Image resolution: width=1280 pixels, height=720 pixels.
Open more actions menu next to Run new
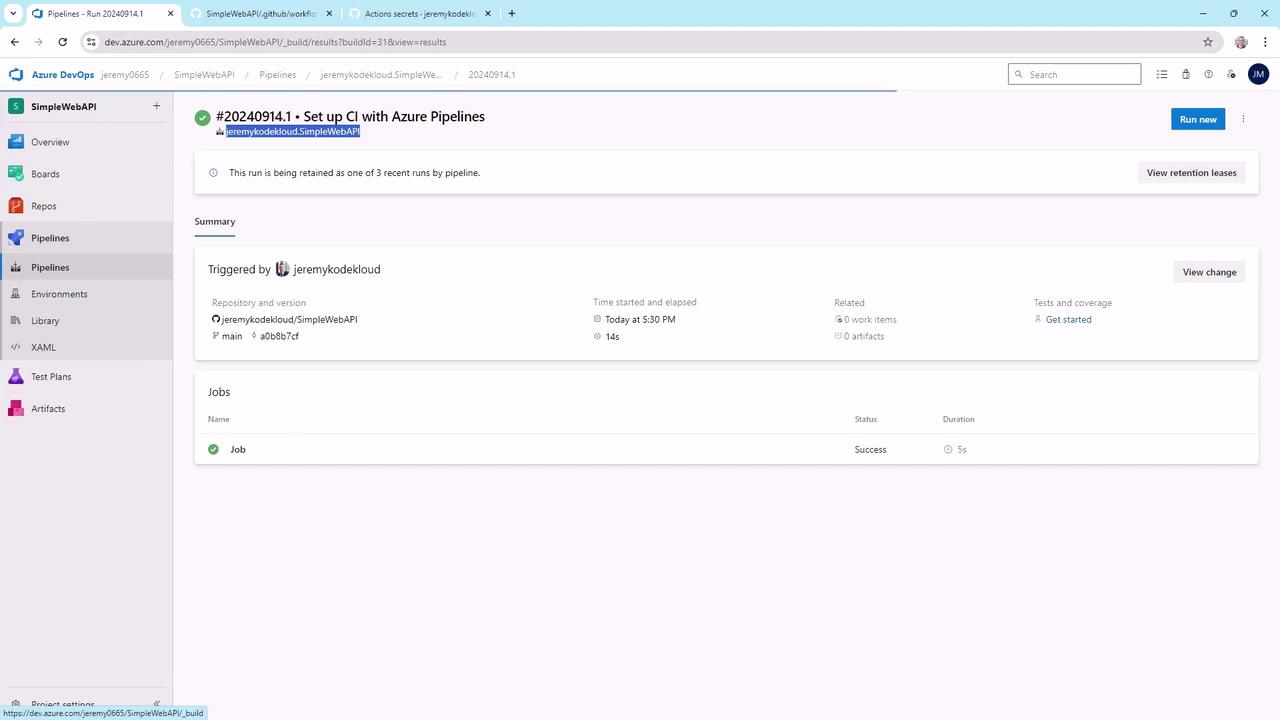coord(1243,119)
